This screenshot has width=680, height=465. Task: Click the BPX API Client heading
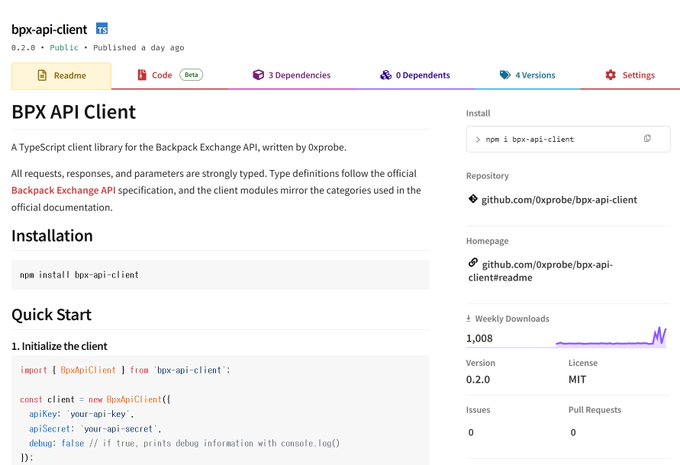(74, 112)
